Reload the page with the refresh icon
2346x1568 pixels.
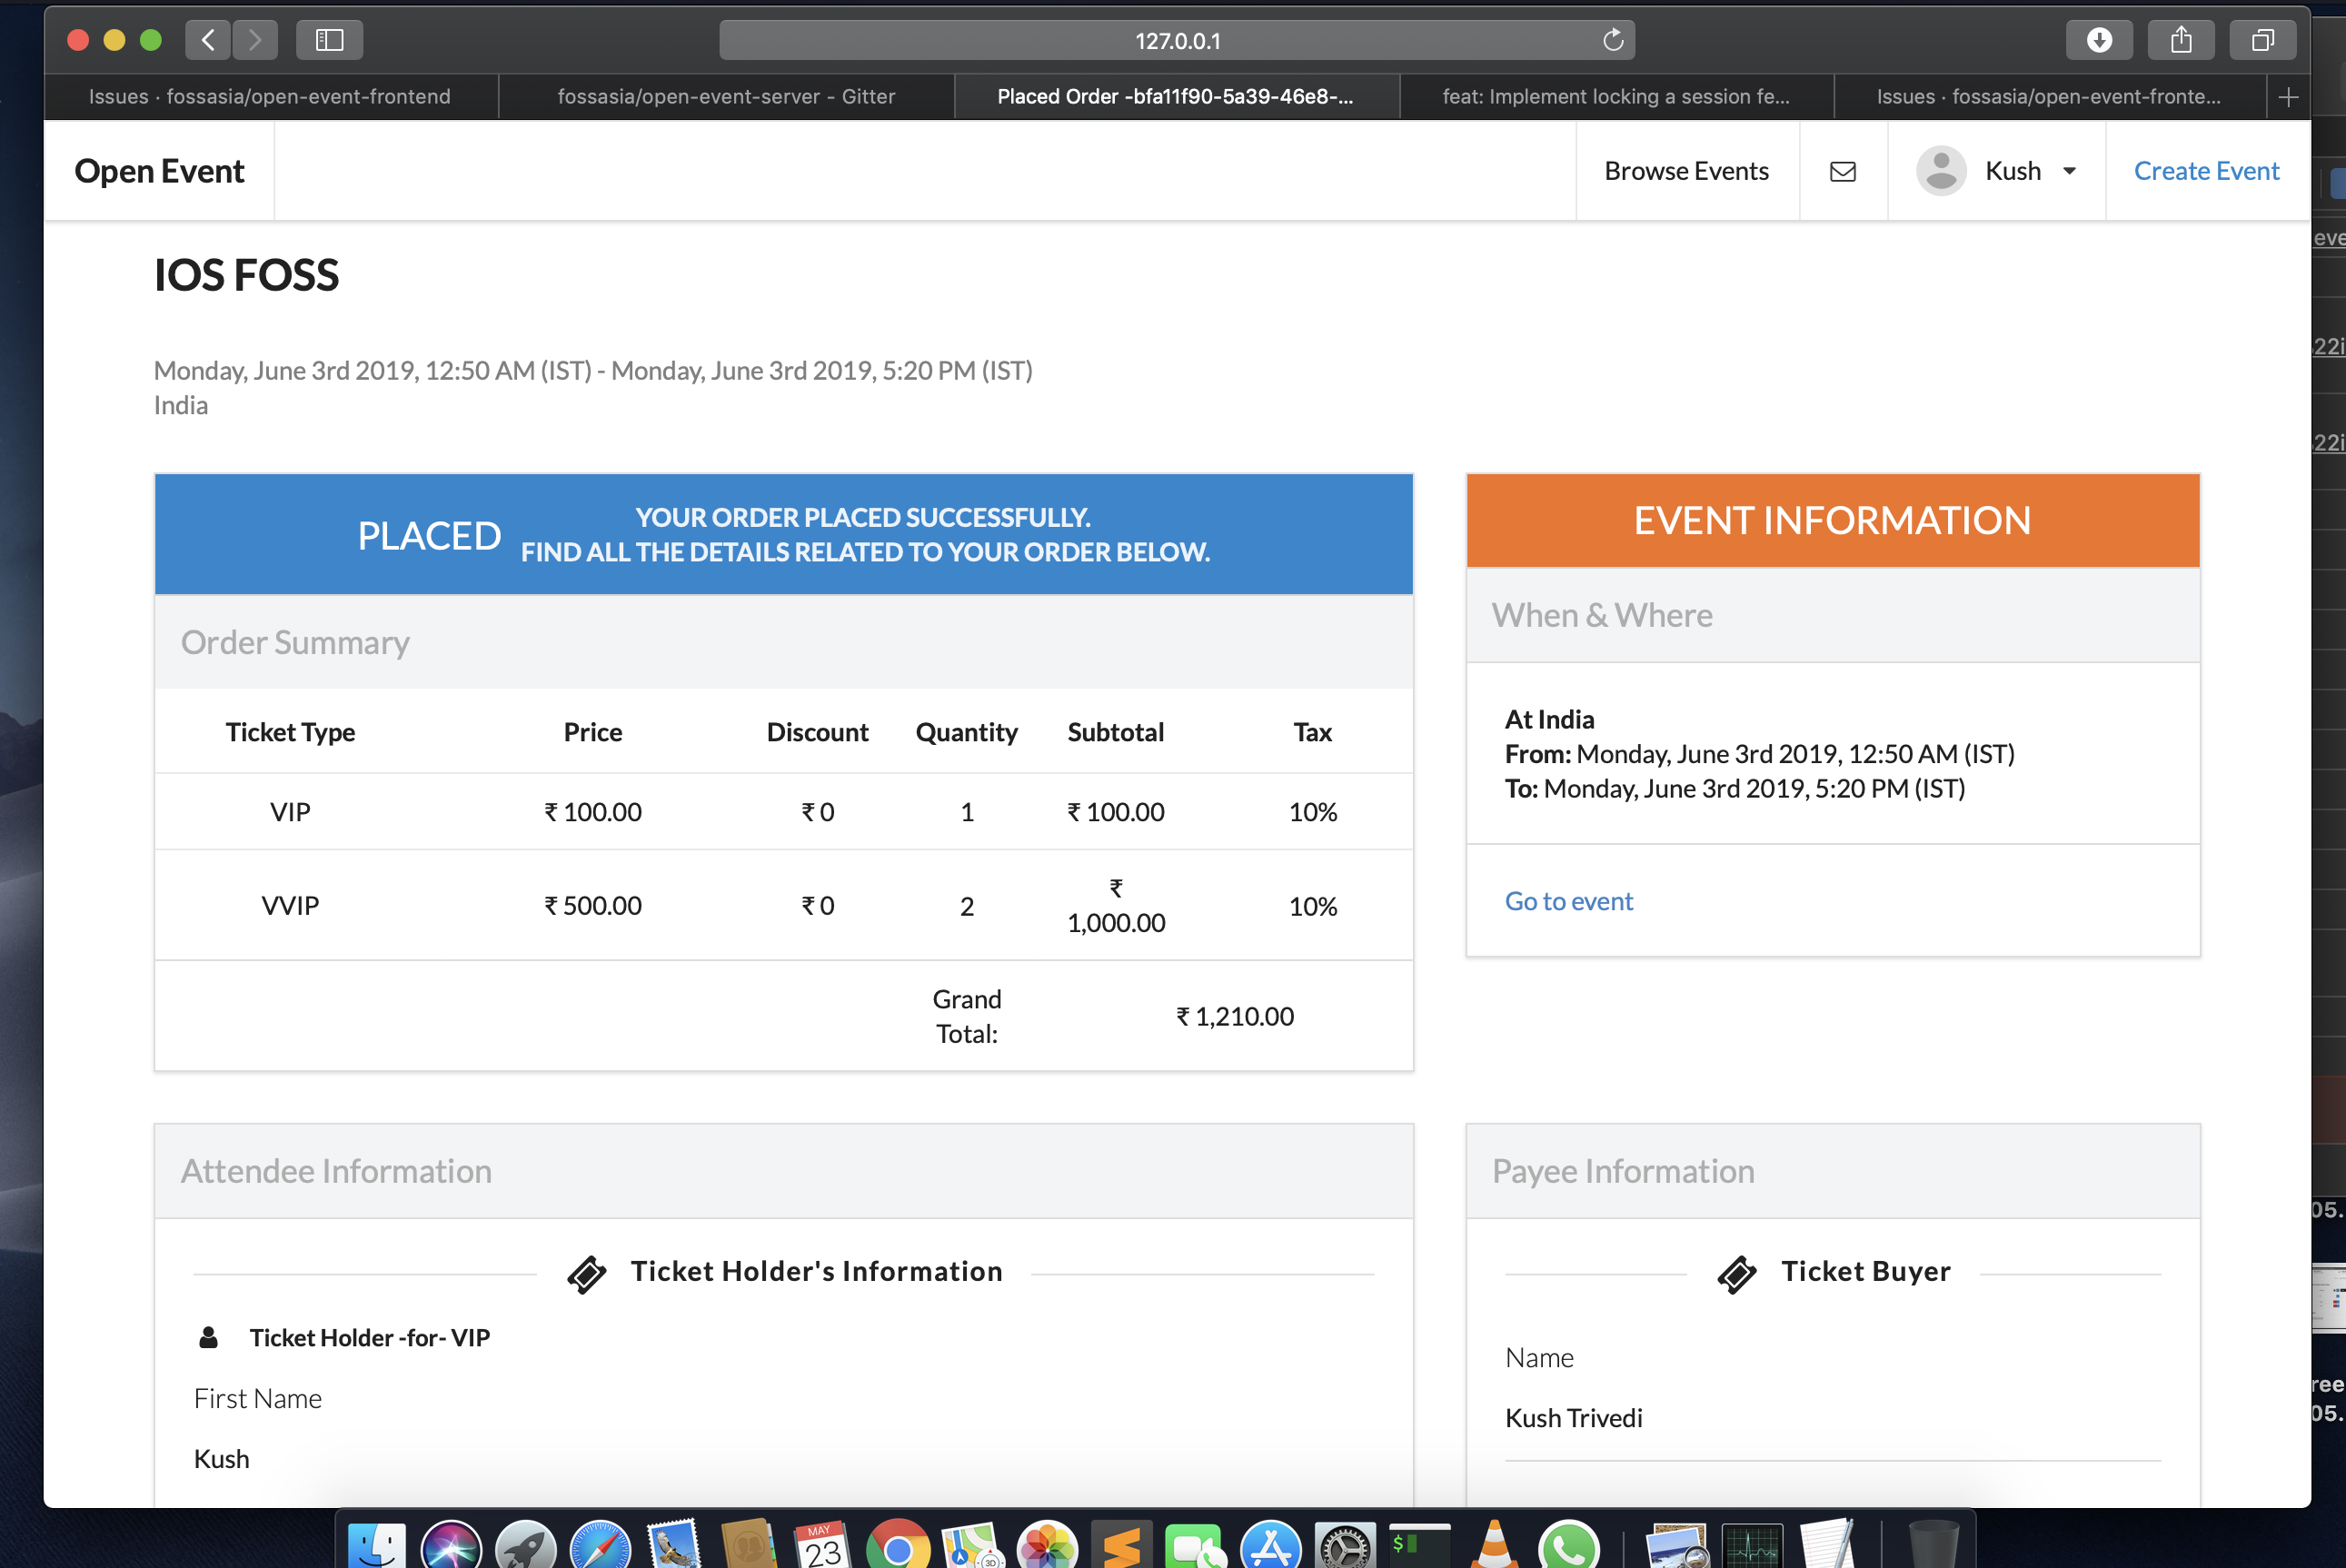coord(1612,40)
